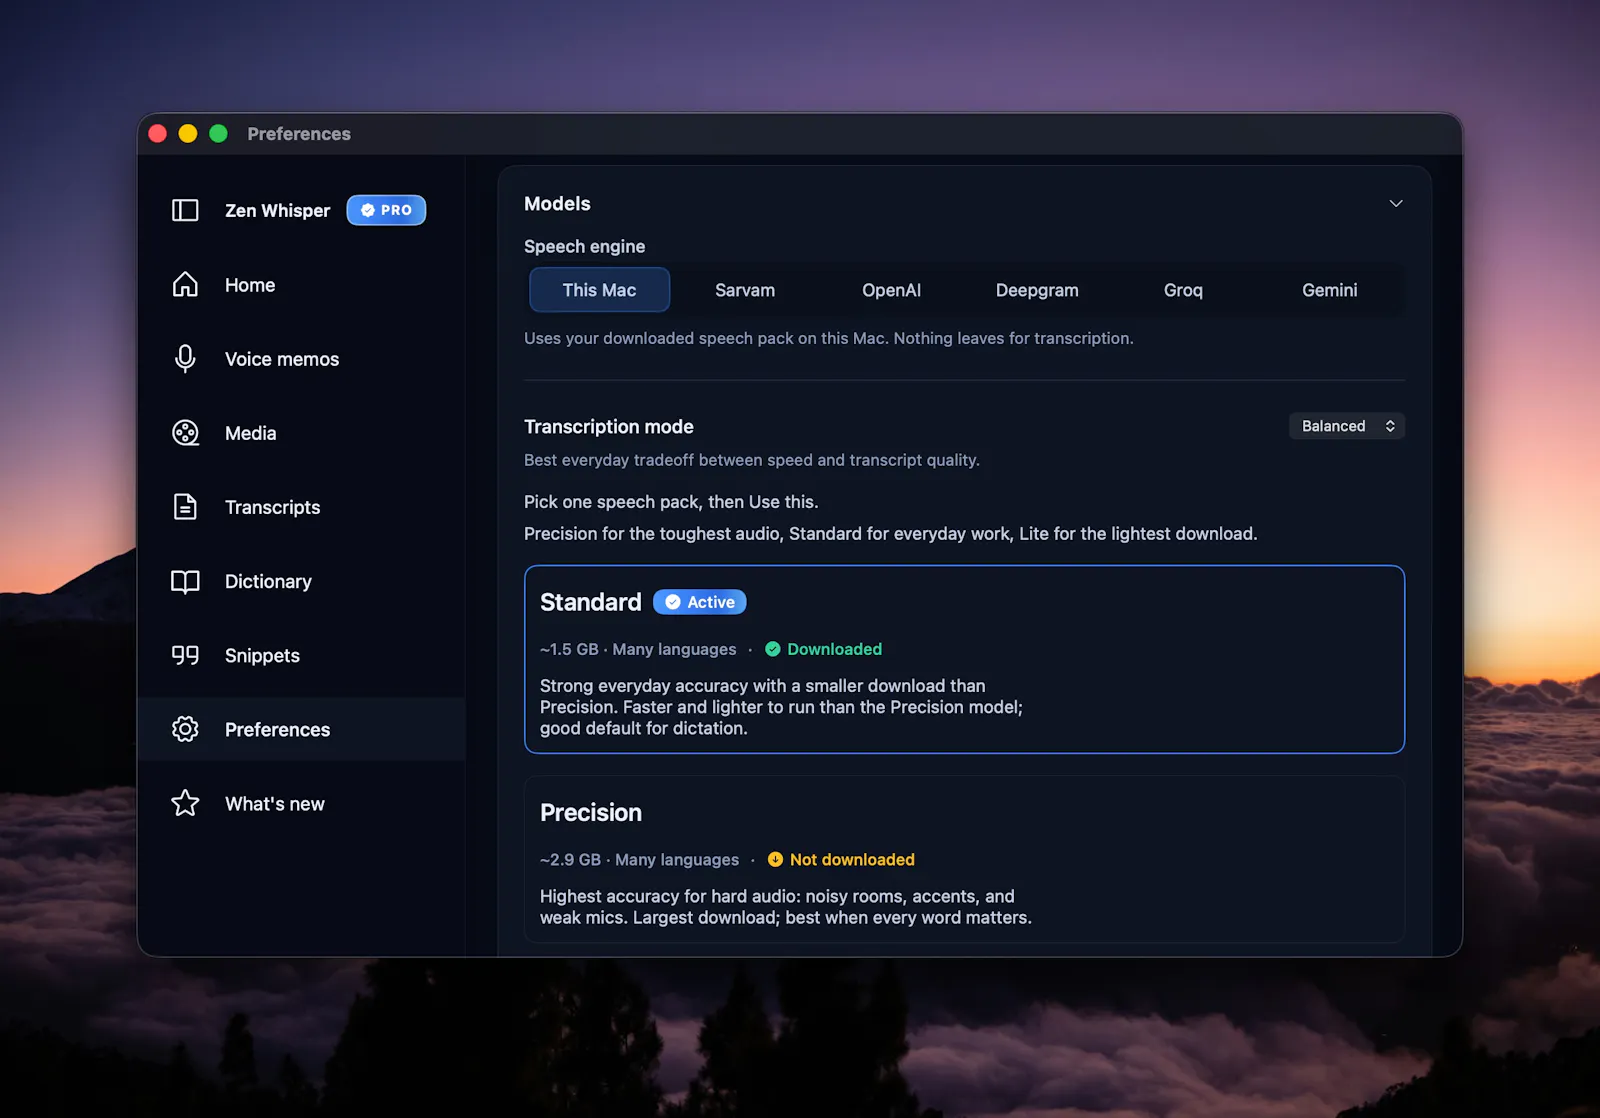The image size is (1600, 1118).
Task: Open the Snippets section
Action: (301, 655)
